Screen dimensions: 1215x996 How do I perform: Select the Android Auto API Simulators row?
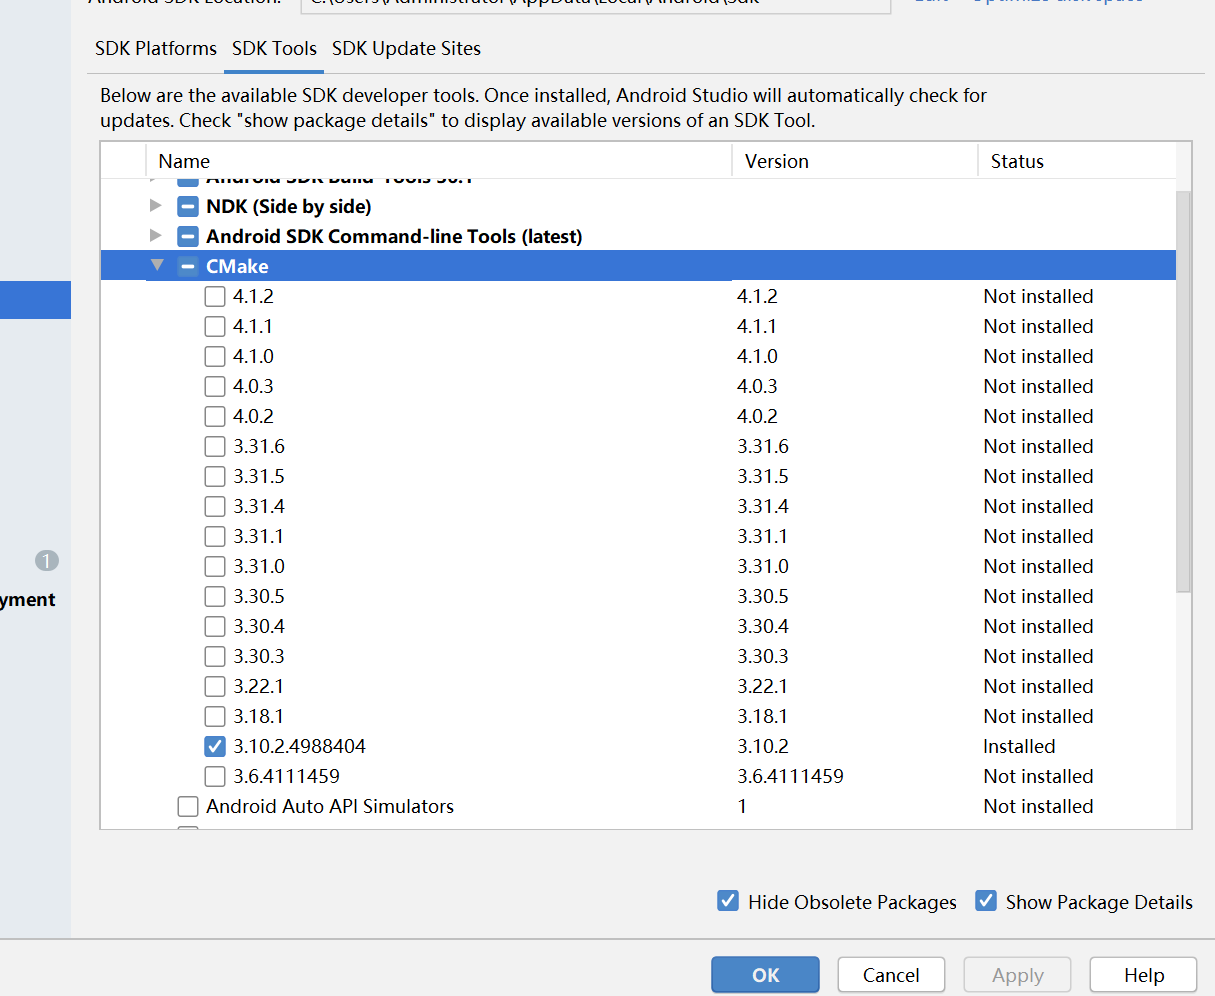pos(638,806)
